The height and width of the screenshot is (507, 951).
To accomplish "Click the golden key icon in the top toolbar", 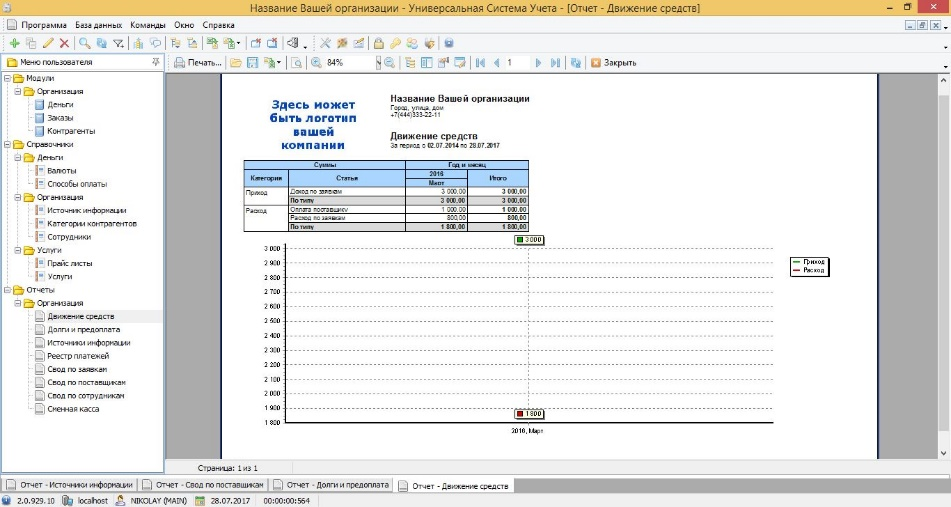I will click(x=395, y=43).
